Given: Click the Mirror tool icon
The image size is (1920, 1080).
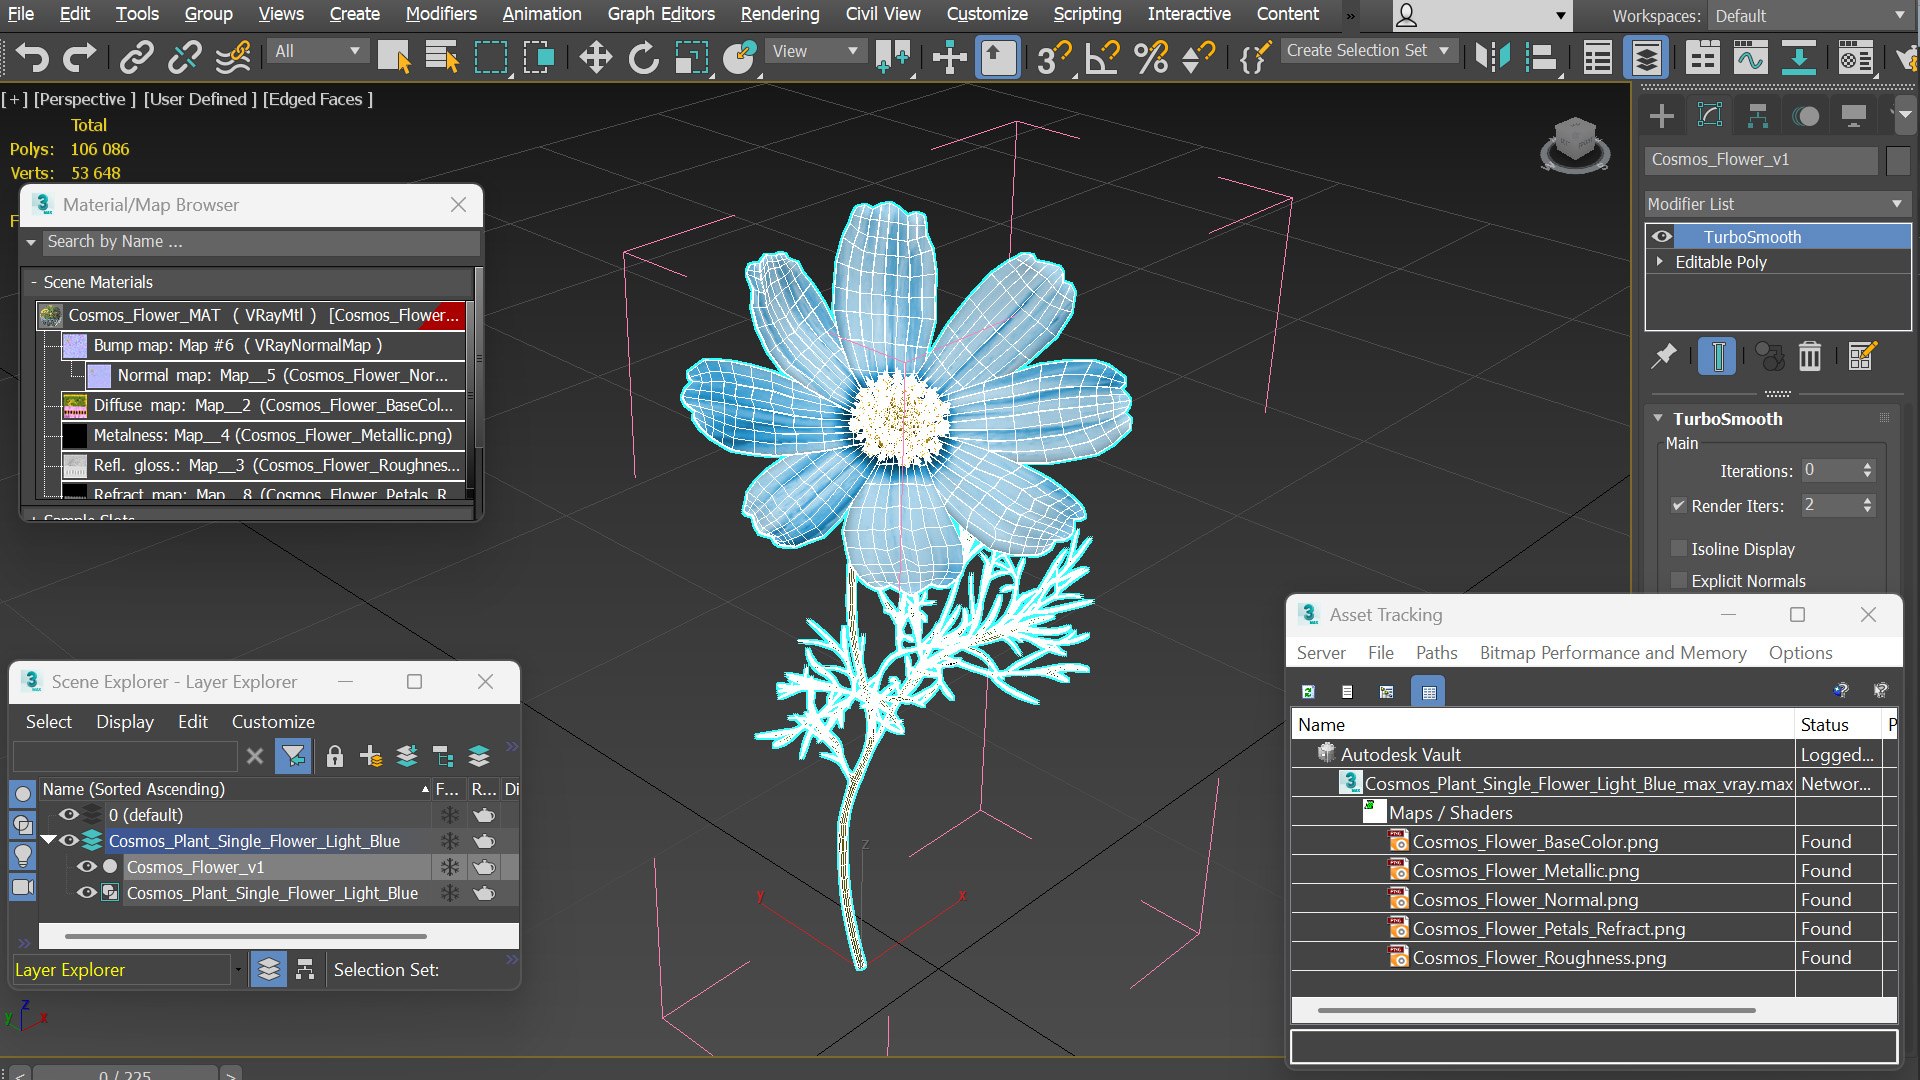Looking at the screenshot, I should point(1492,57).
